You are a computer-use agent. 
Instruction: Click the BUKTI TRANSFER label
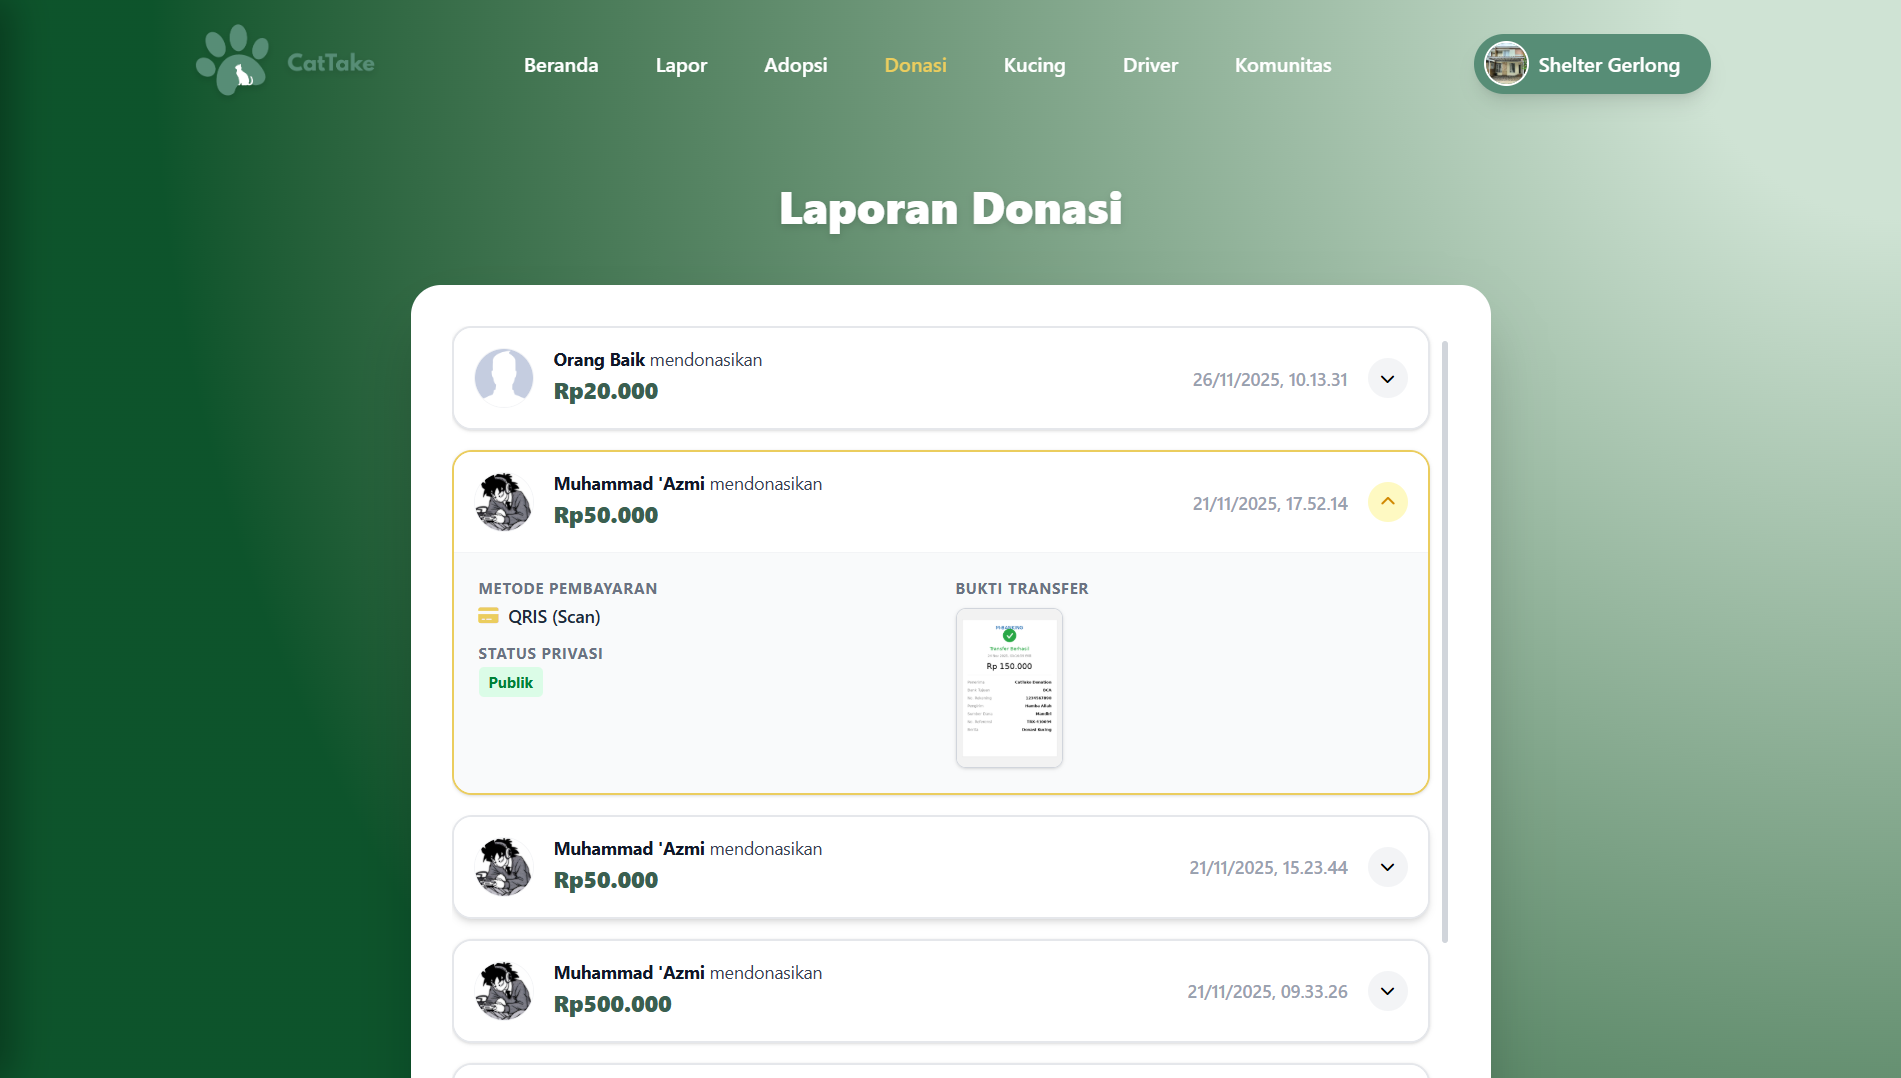(x=1022, y=589)
